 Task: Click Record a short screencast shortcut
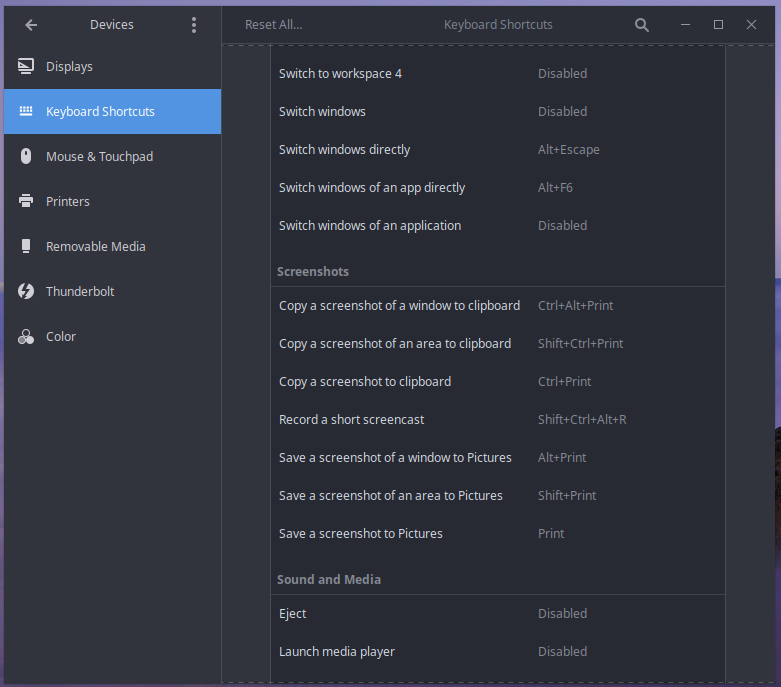coord(497,420)
